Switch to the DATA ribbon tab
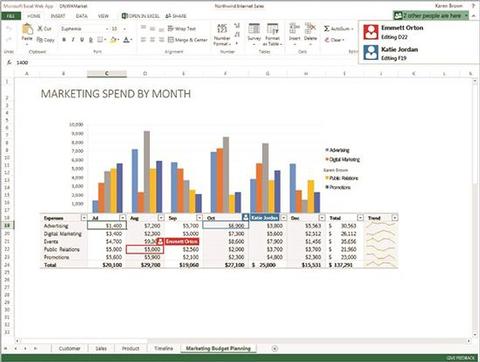The width and height of the screenshot is (480, 362). [81, 16]
